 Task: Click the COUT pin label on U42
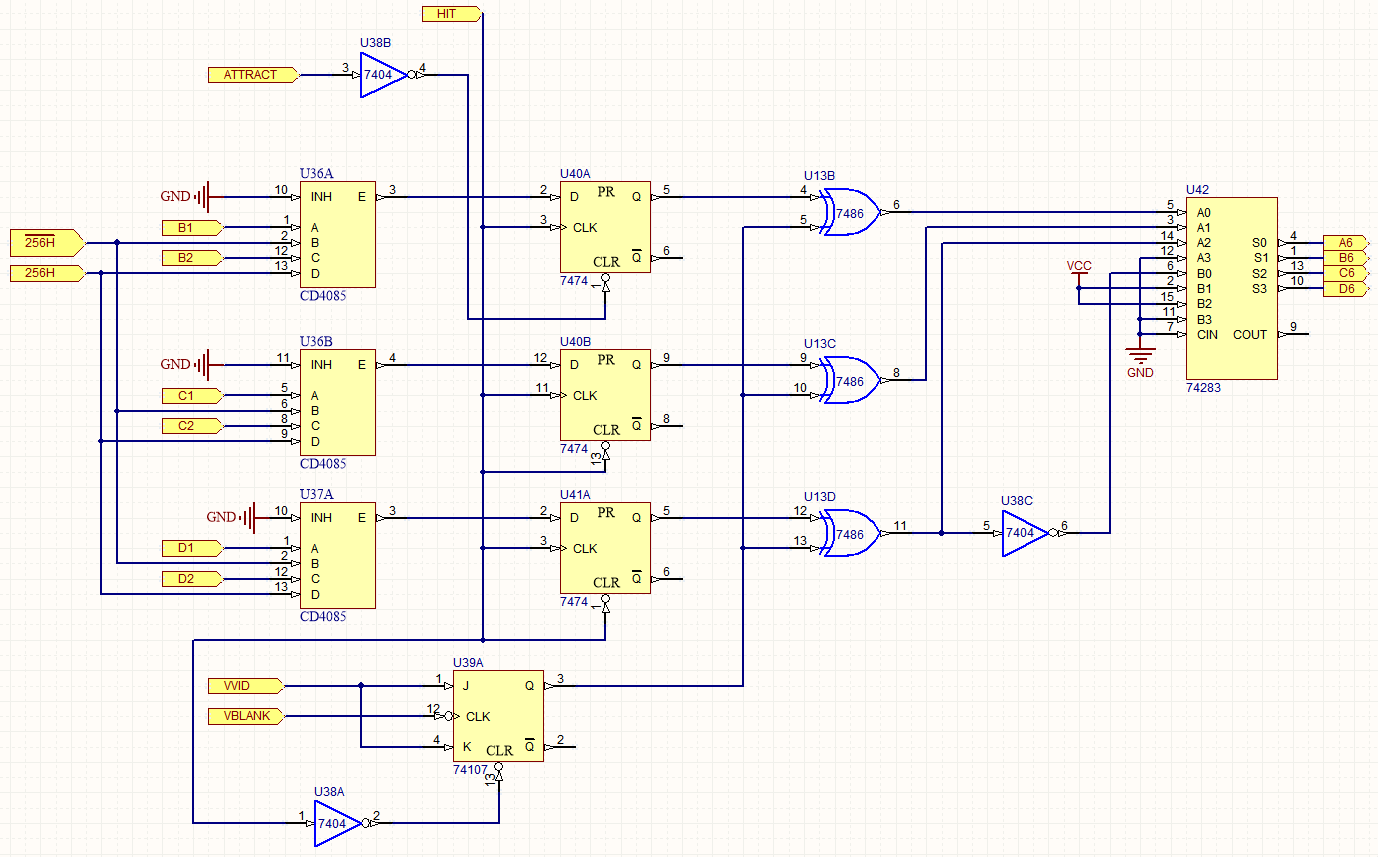point(1250,335)
